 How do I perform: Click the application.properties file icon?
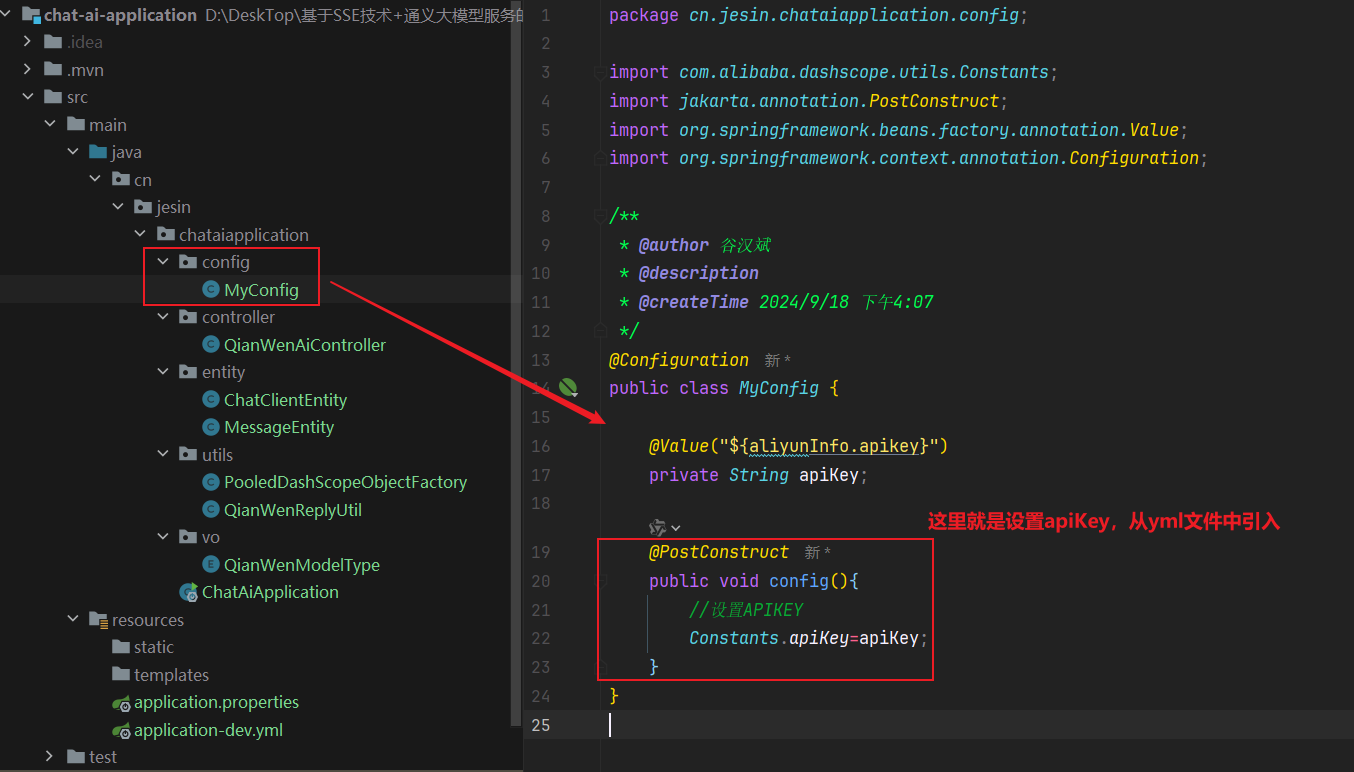point(121,703)
